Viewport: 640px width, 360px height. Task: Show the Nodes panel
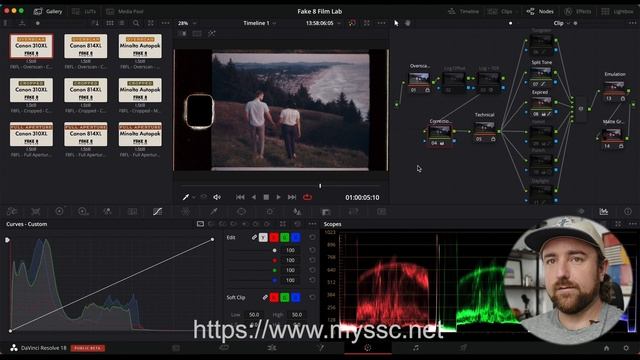click(540, 11)
